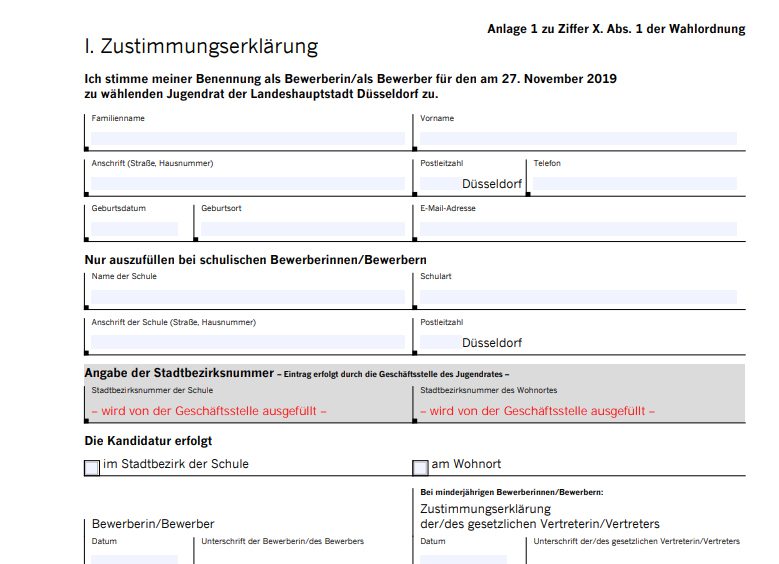Focus the Anschrift (Straße, Hausnummer) field

click(247, 184)
